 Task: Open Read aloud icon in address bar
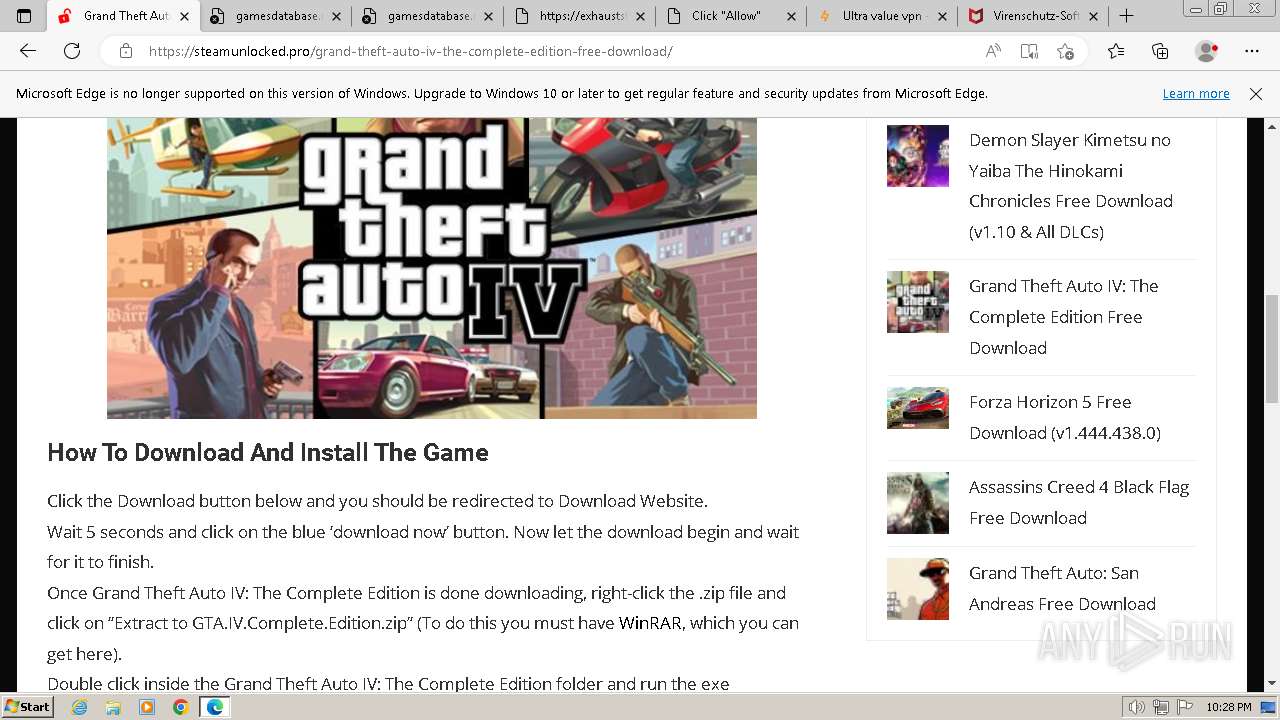click(x=993, y=51)
